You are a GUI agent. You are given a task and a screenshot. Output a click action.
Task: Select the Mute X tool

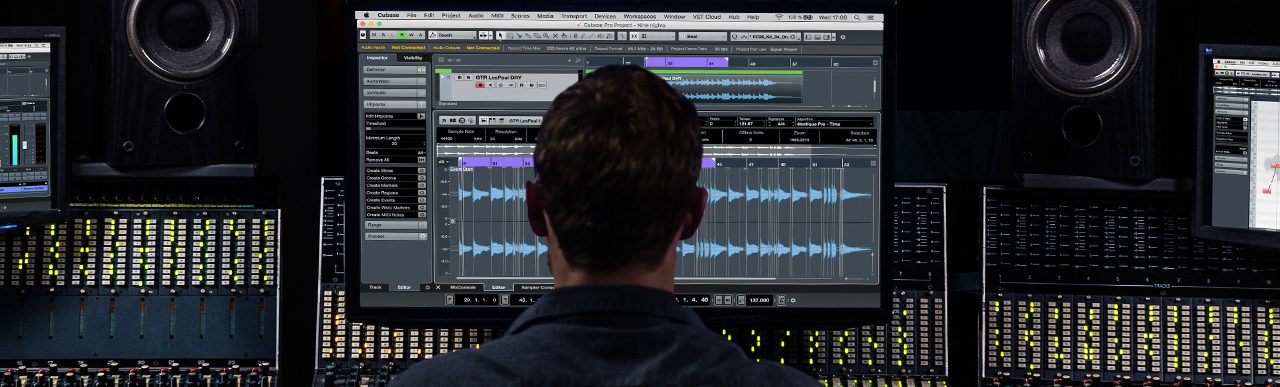pyautogui.click(x=555, y=35)
